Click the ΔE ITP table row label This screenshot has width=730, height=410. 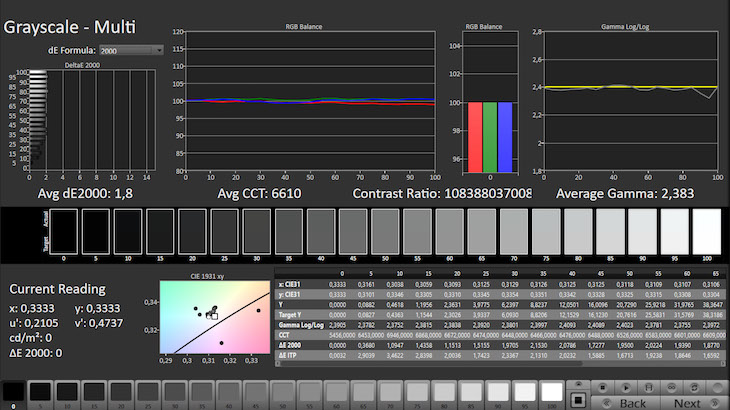pos(288,356)
